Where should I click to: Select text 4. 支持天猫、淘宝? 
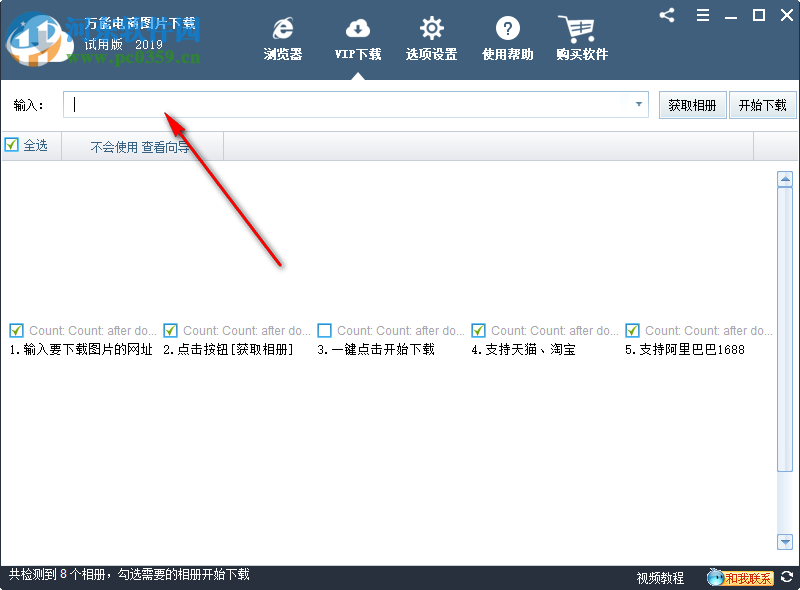coord(523,350)
